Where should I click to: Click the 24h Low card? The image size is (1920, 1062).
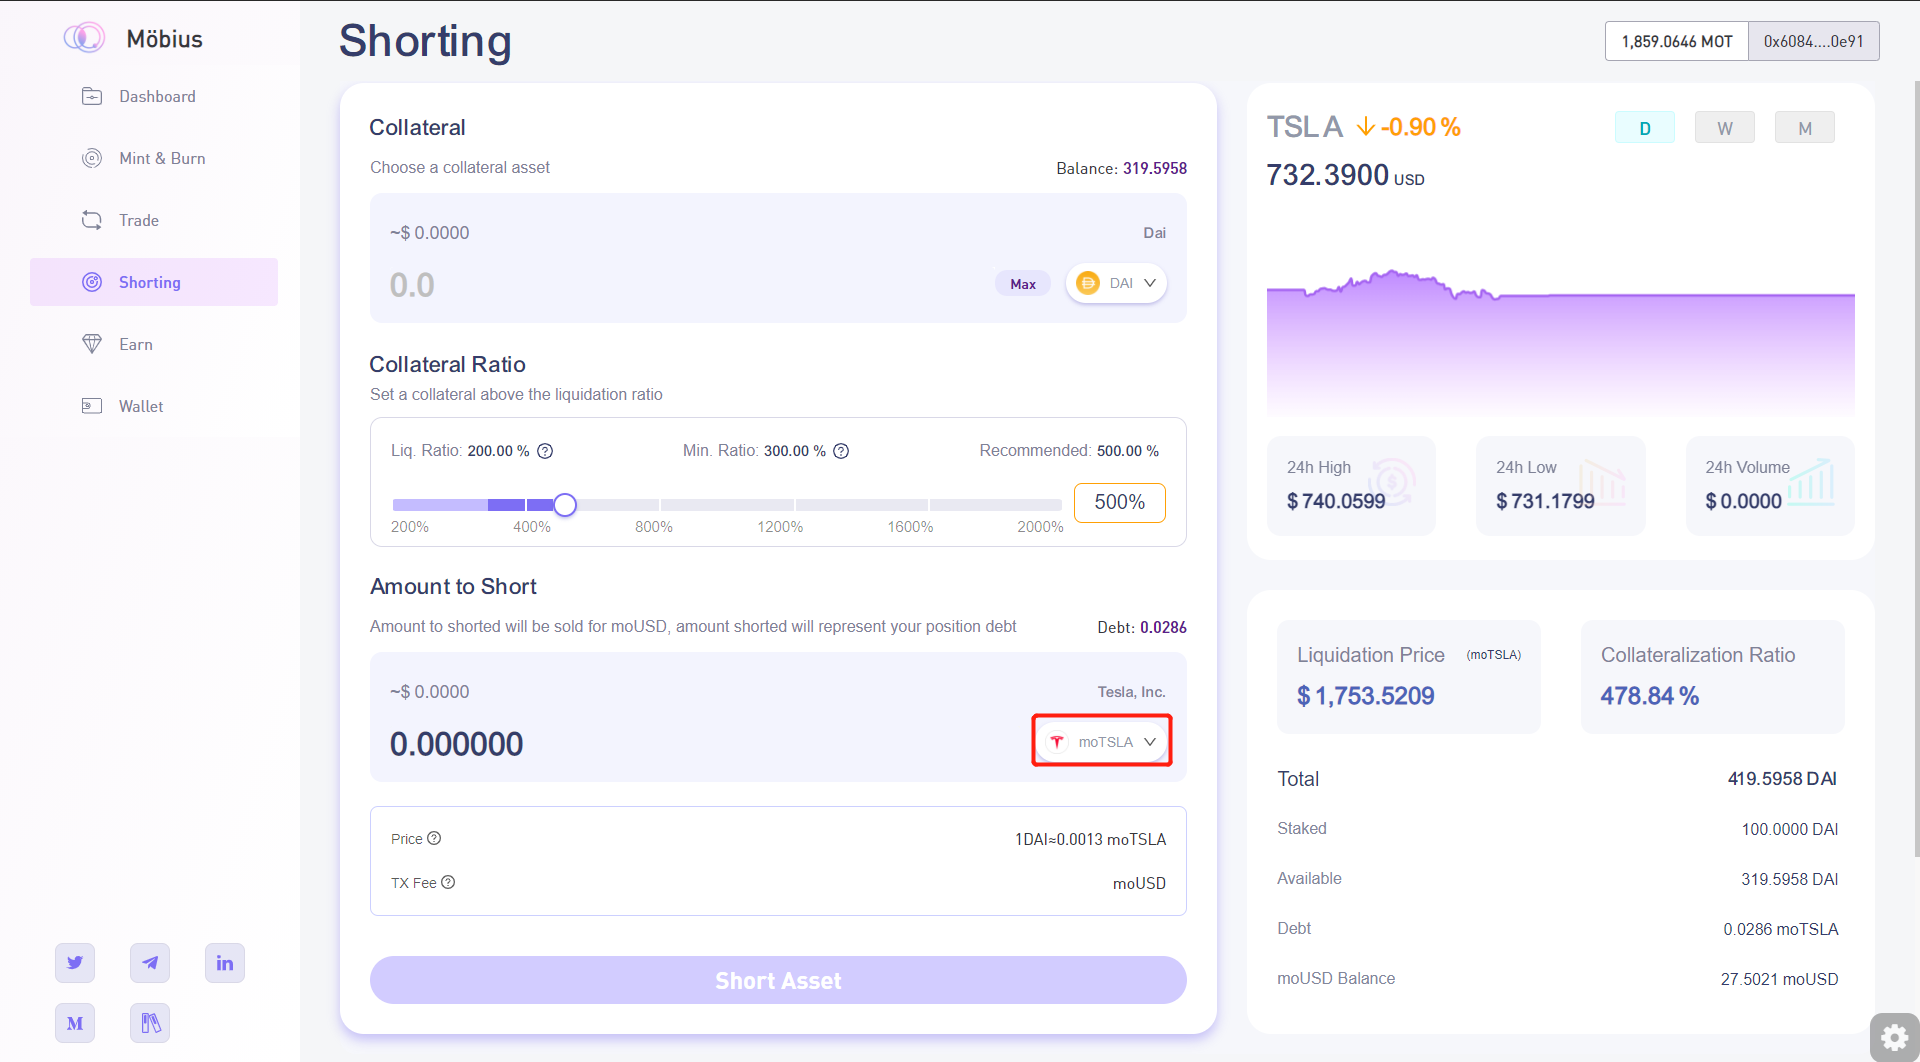pyautogui.click(x=1560, y=485)
